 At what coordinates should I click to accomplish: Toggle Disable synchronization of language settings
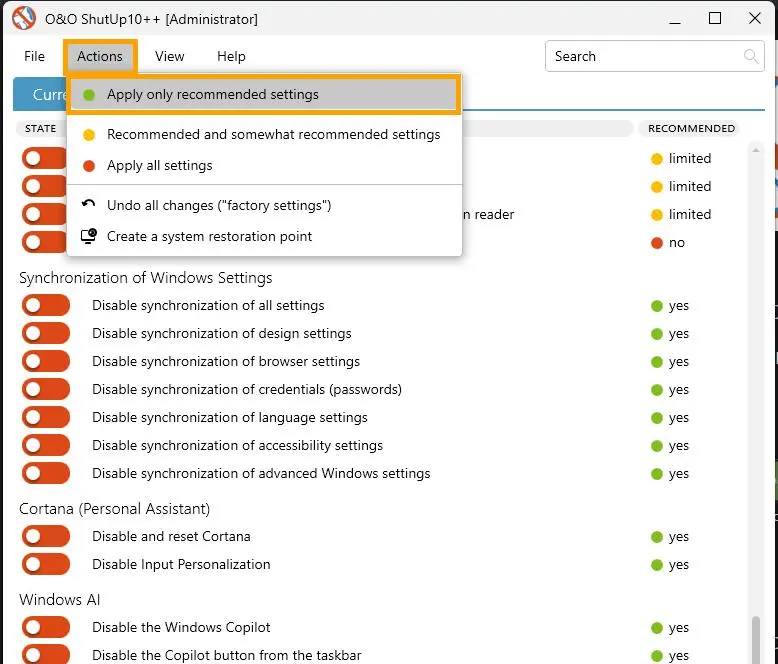[x=46, y=417]
